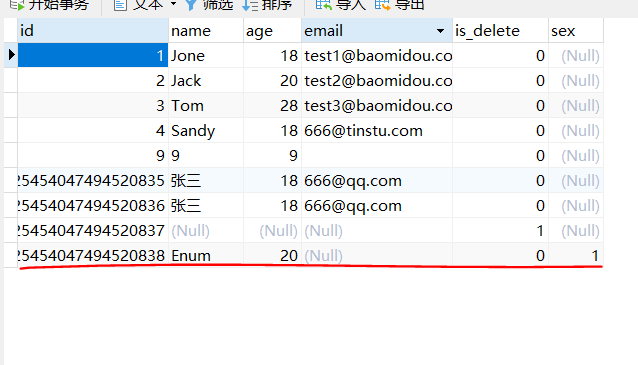Select the id cell ending in 520837

[x=93, y=231]
